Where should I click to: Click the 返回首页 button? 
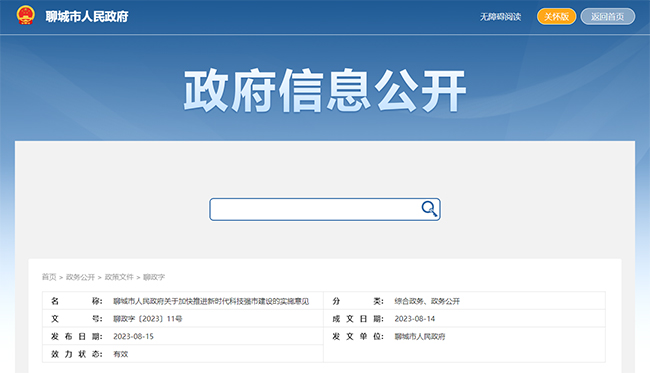tap(608, 17)
